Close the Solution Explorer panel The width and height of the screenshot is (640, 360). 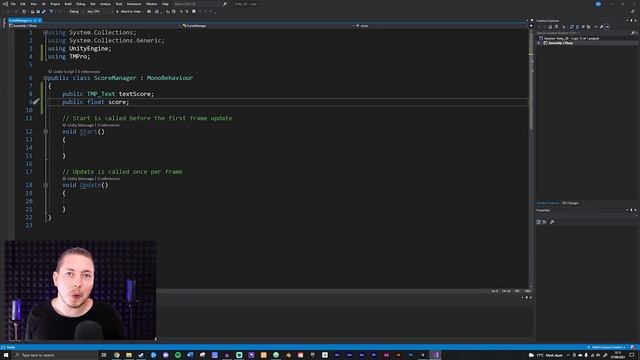[x=636, y=20]
